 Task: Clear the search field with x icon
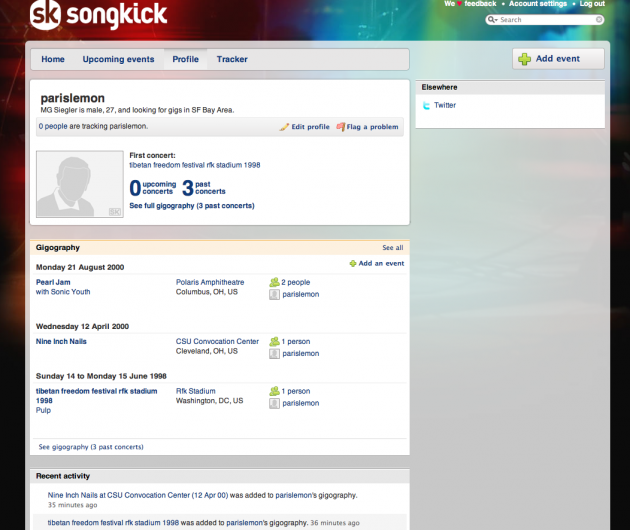tap(599, 20)
